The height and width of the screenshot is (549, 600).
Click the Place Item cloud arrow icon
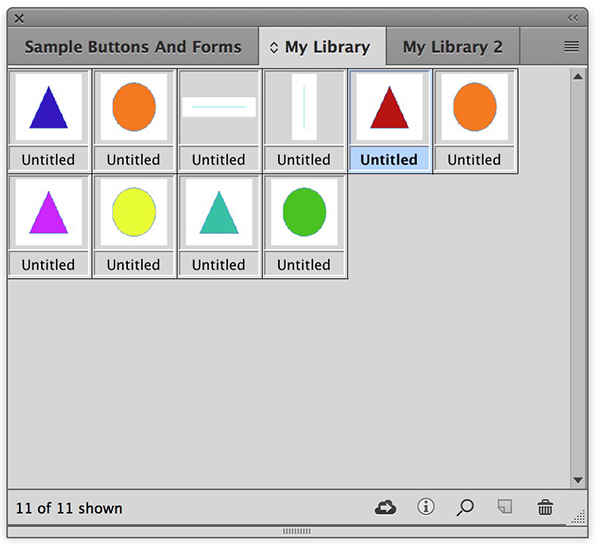click(385, 508)
